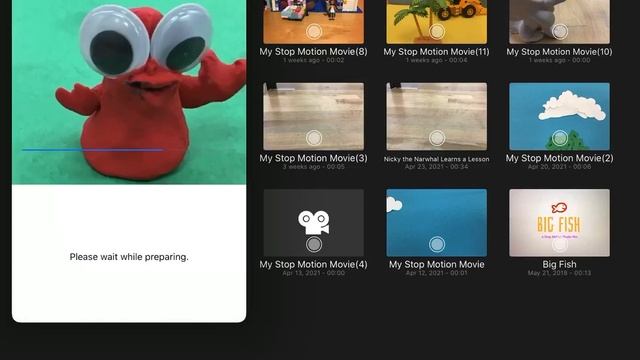The height and width of the screenshot is (360, 640).
Task: Click the "Please wait while preparing." message
Action: pos(129,257)
